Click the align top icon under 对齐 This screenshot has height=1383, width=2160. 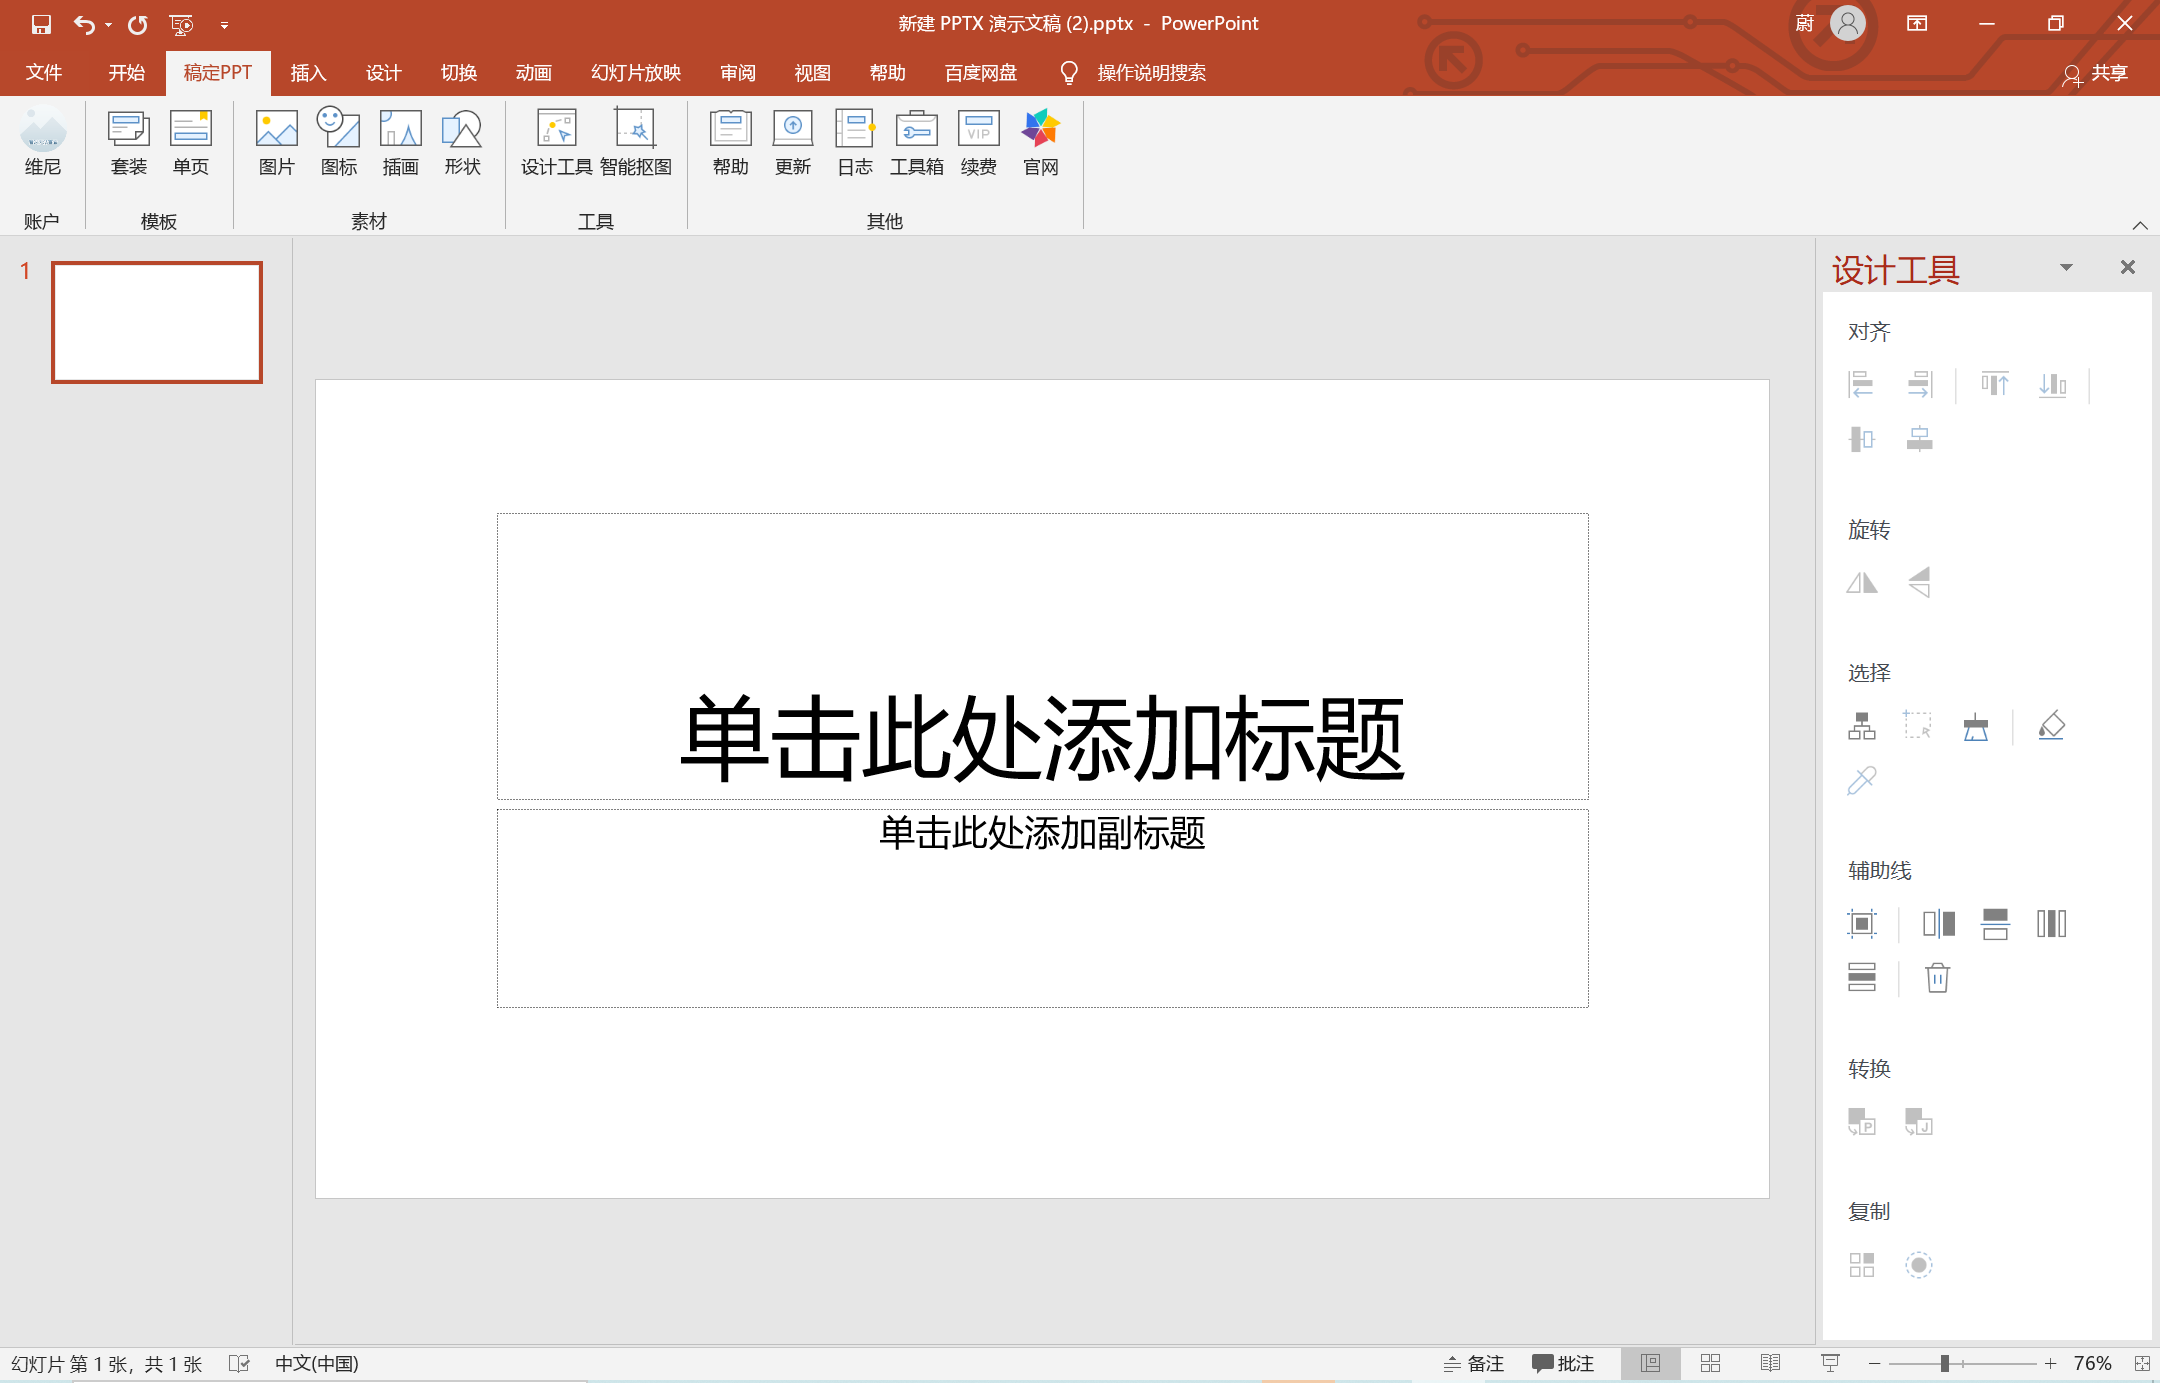(1995, 384)
